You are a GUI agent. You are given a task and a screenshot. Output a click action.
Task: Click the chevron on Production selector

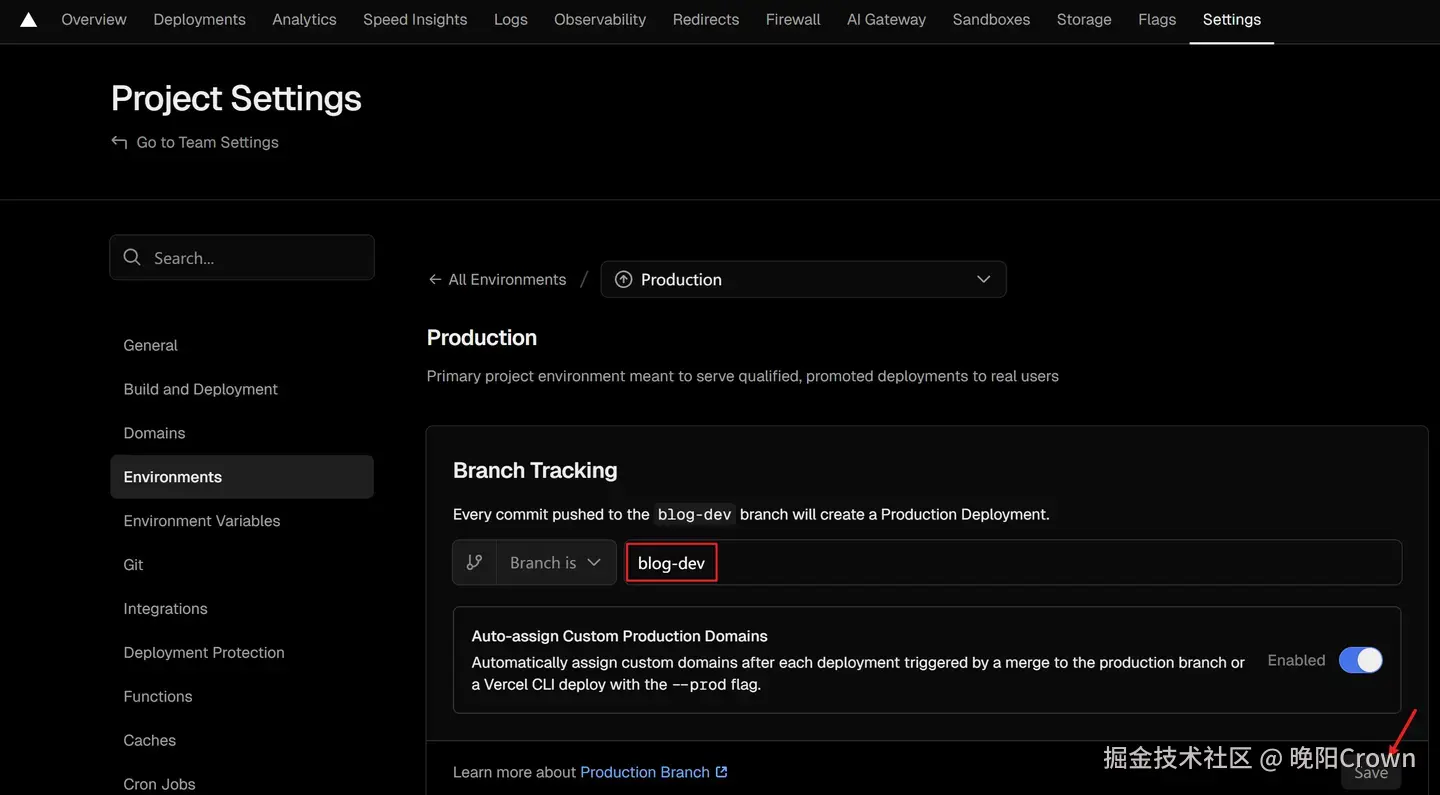pyautogui.click(x=983, y=280)
